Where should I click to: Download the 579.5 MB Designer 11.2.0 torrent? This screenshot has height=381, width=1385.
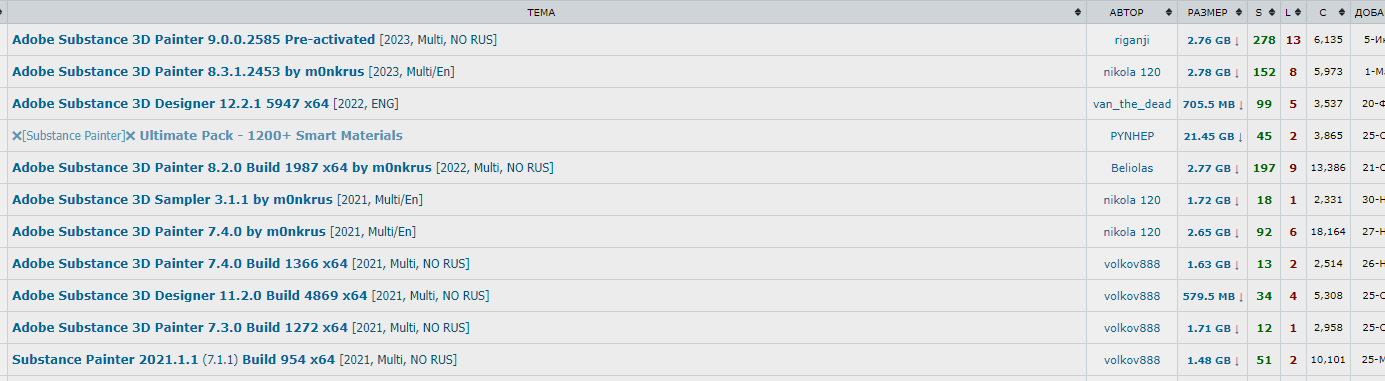(x=1213, y=296)
